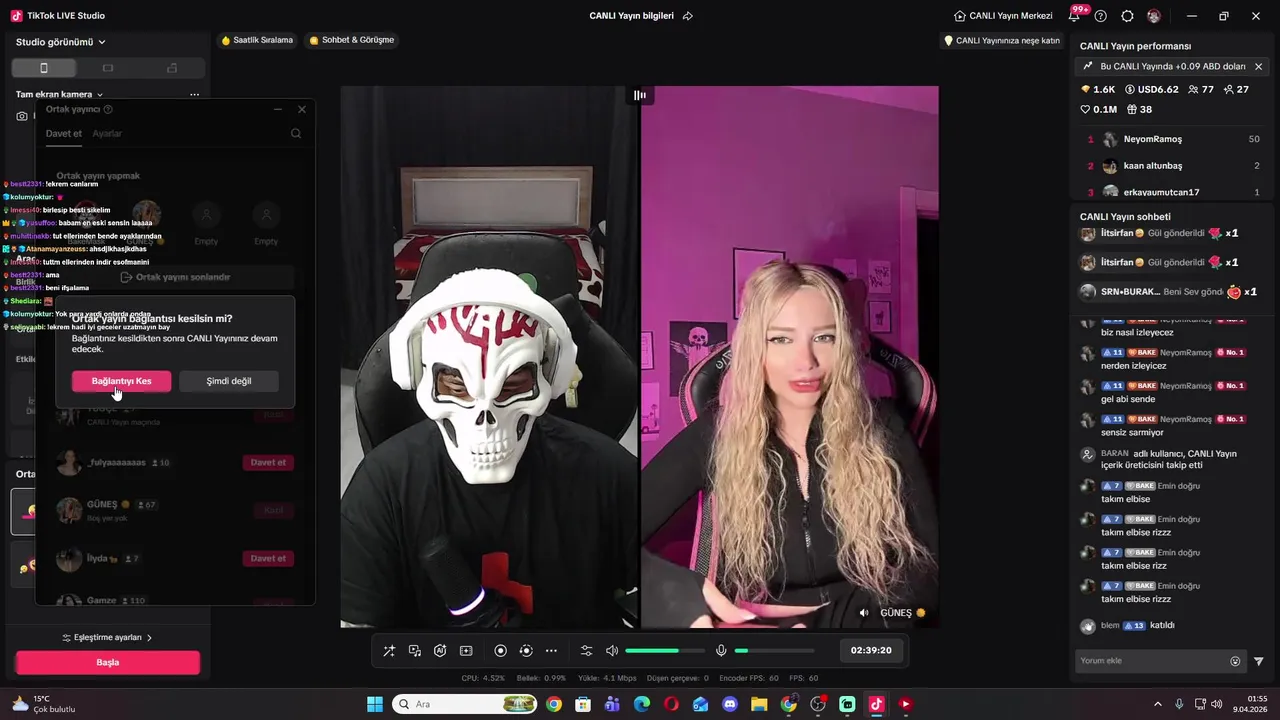Image resolution: width=1280 pixels, height=720 pixels.
Task: Click the 02:39:20 stream timer
Action: [871, 650]
